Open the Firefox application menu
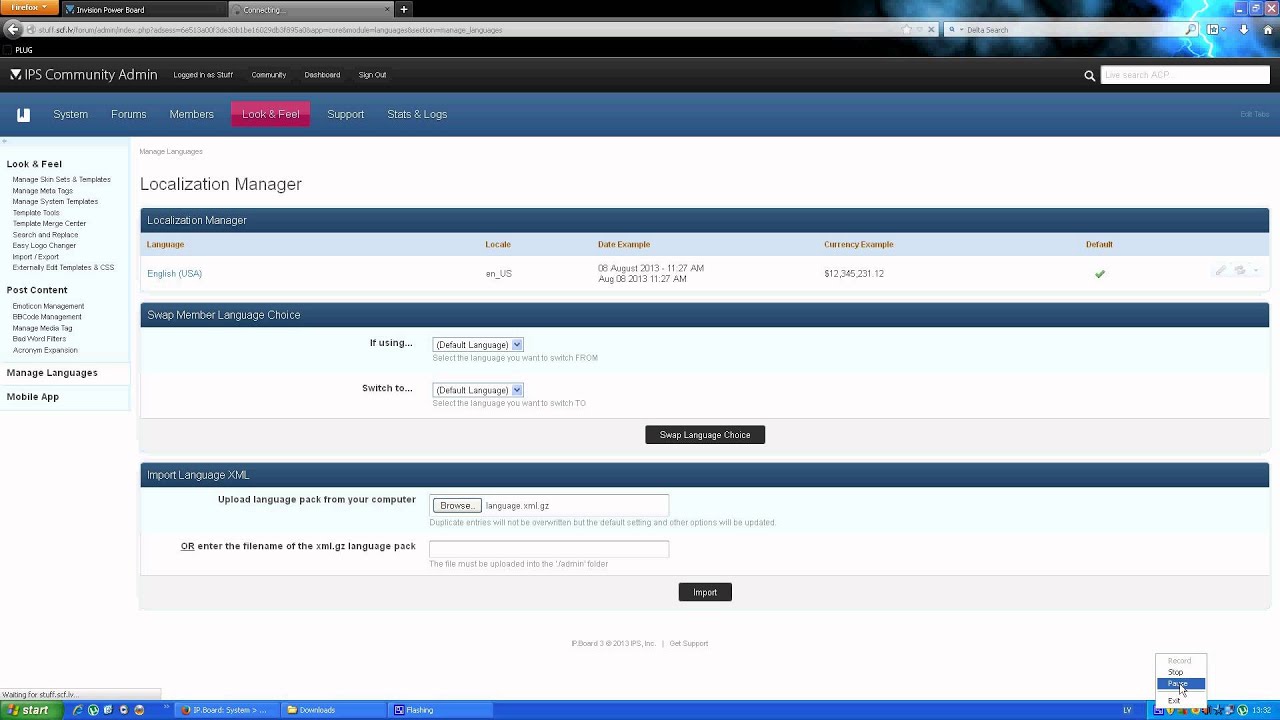Screen dimensions: 1280x720 click(x=29, y=8)
